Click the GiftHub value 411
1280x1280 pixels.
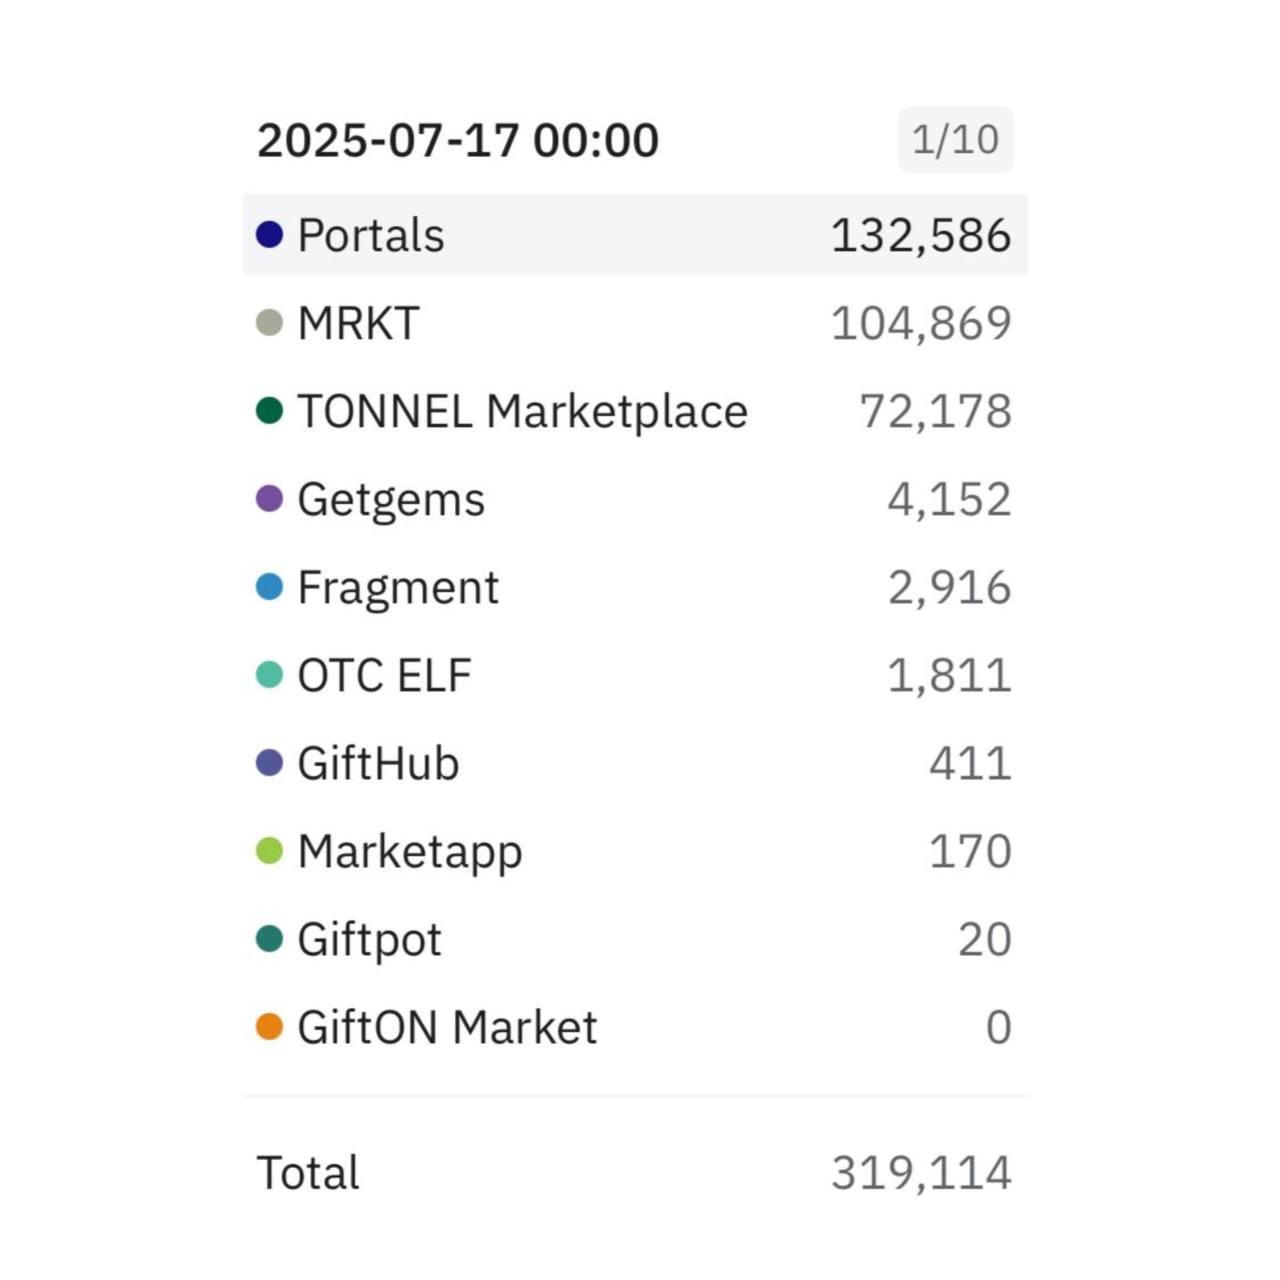click(970, 764)
